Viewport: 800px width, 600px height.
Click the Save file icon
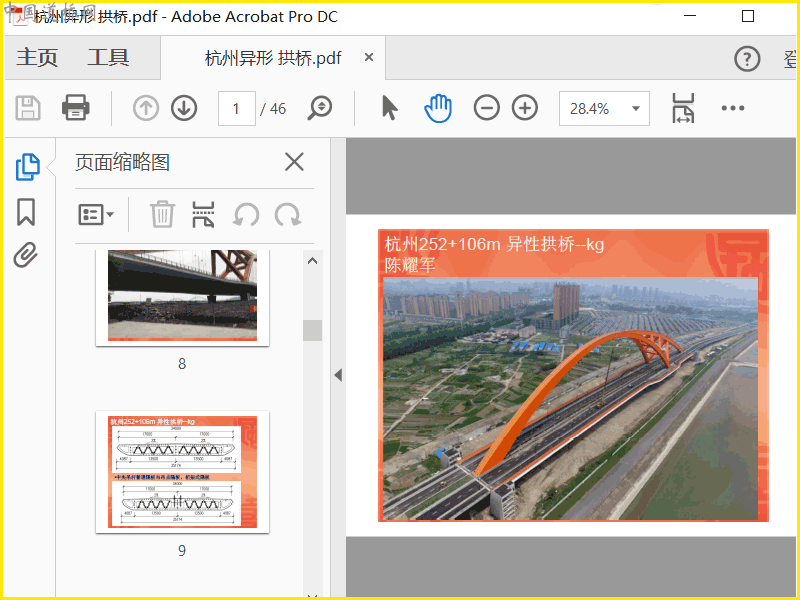(x=28, y=108)
